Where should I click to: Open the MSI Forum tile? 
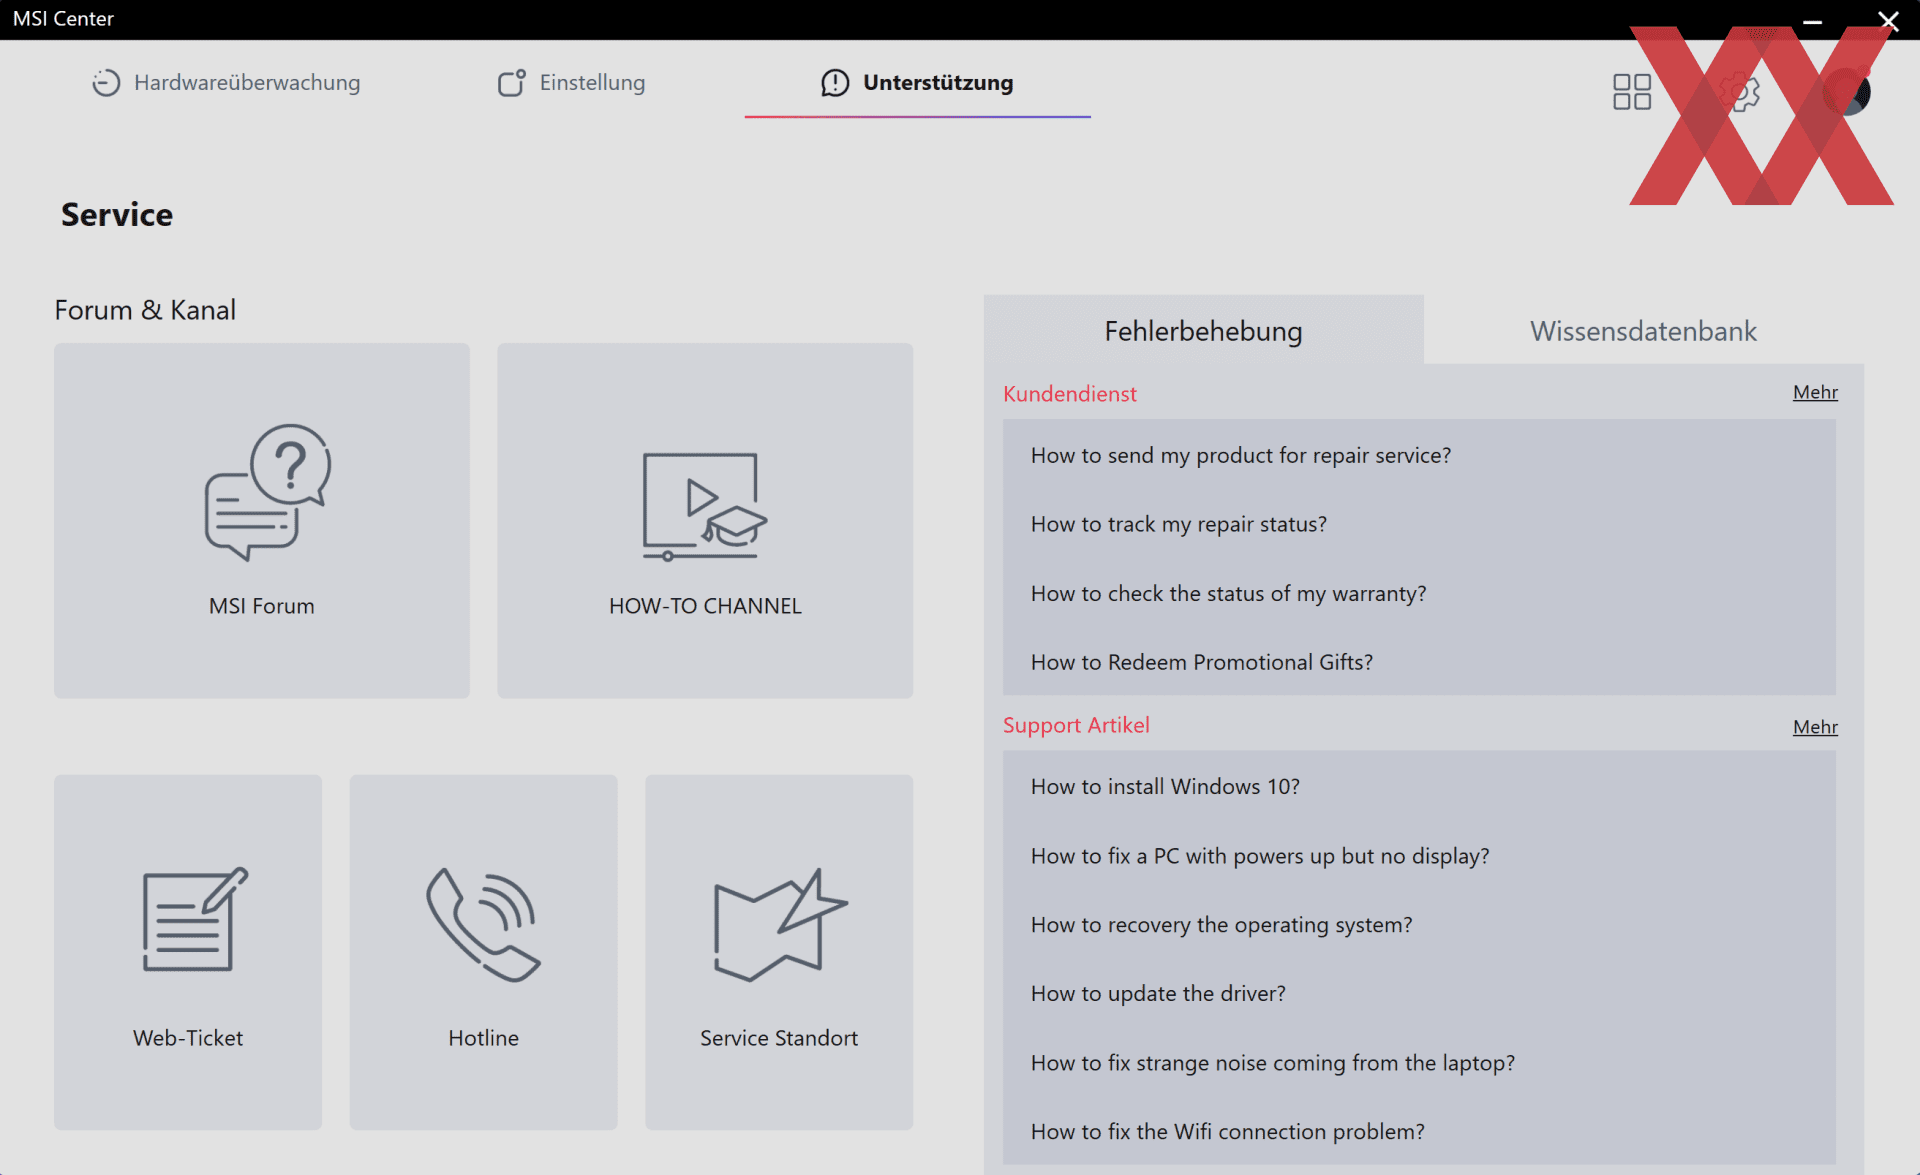(x=262, y=520)
